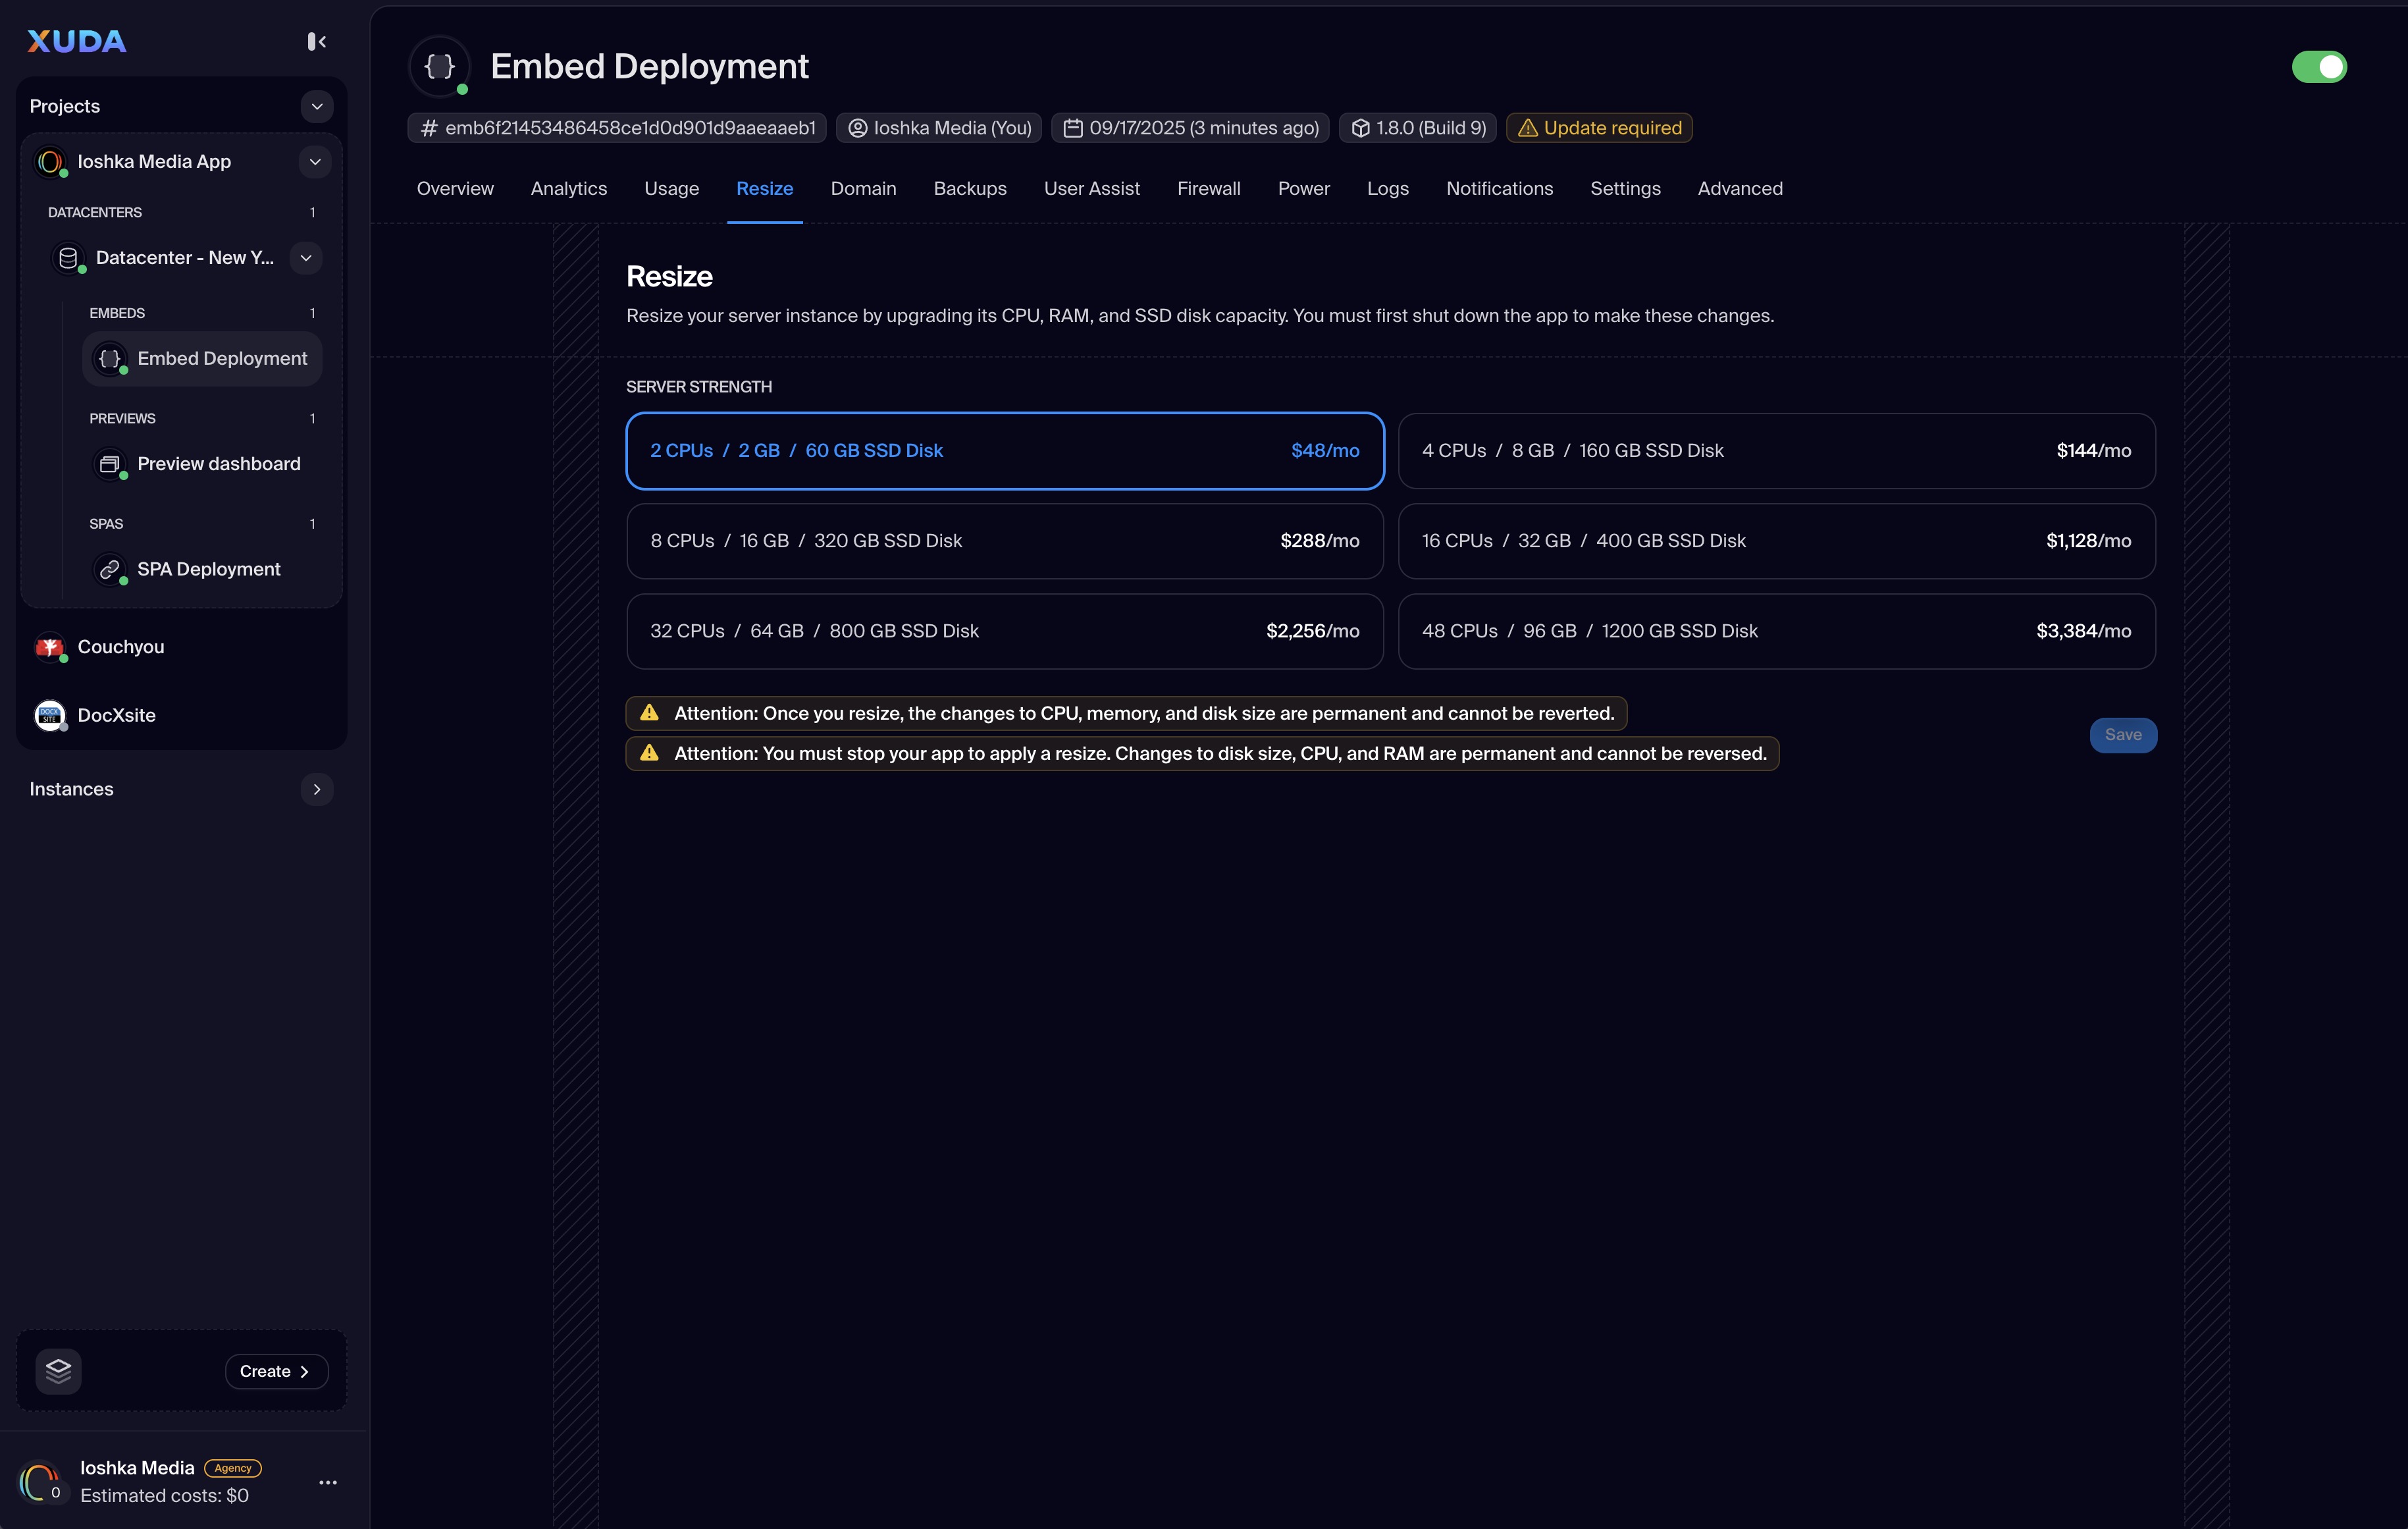2408x1529 pixels.
Task: Open Preview dashboard in sidebar
Action: (x=202, y=464)
